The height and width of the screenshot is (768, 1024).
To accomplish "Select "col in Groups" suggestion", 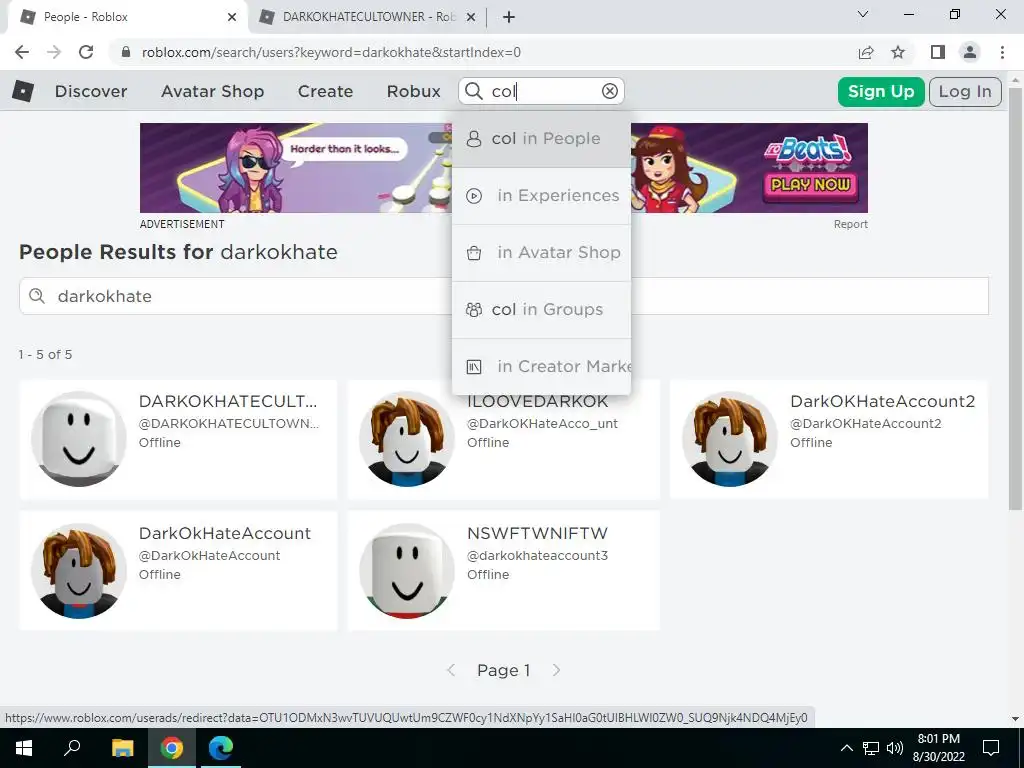I will (541, 310).
